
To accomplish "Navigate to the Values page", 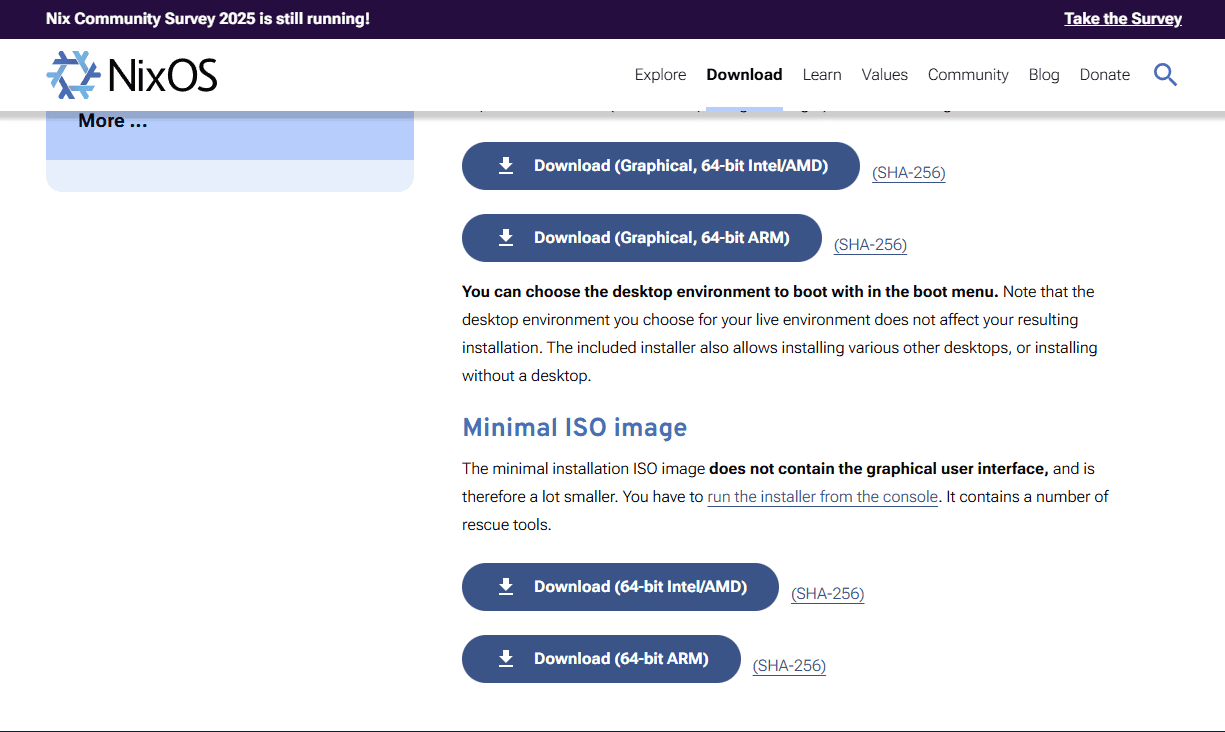I will coord(884,74).
